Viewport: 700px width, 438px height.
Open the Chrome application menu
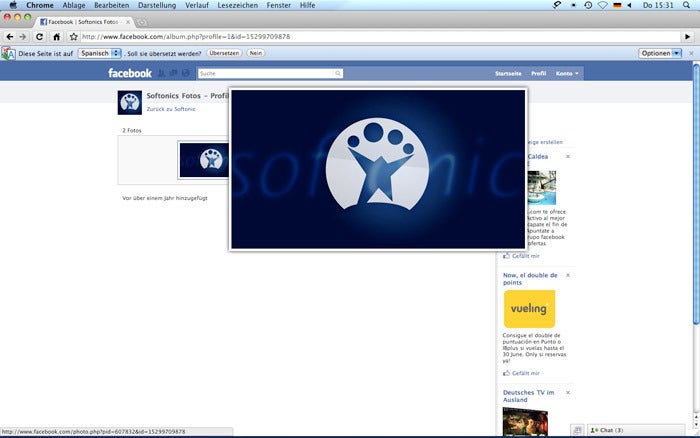pyautogui.click(x=40, y=5)
